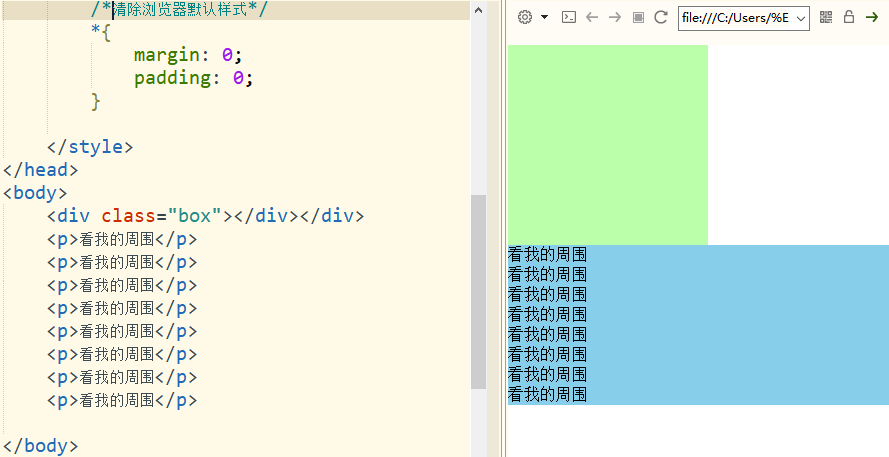The height and width of the screenshot is (457, 889).
Task: Click the "class" attribute in the div
Action: tap(129, 216)
